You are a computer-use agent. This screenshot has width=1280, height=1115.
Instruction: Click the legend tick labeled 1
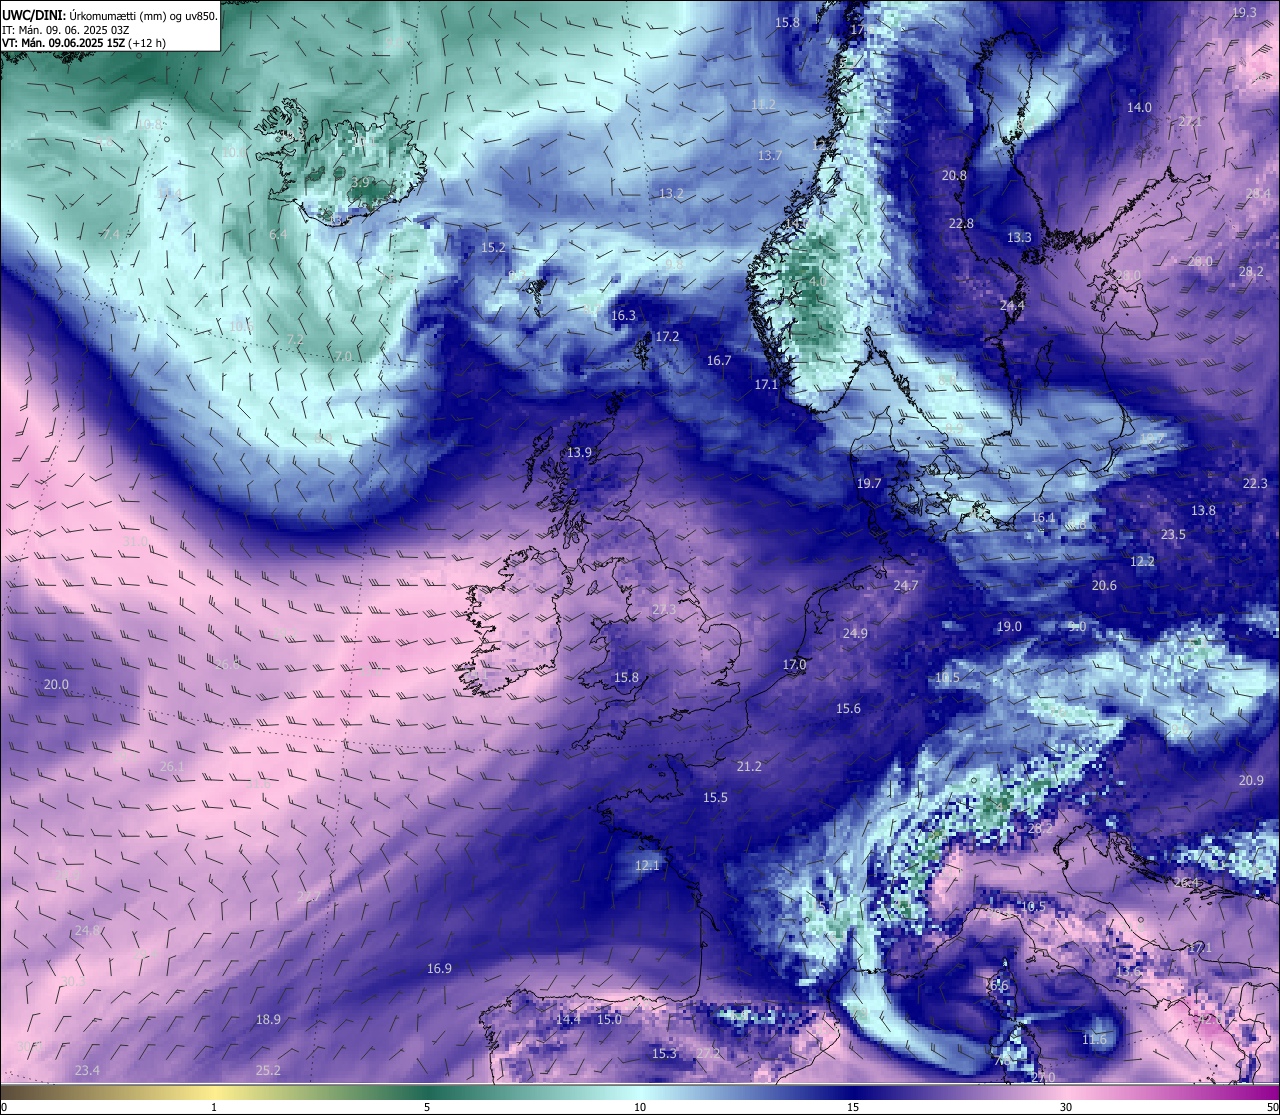[x=214, y=1107]
